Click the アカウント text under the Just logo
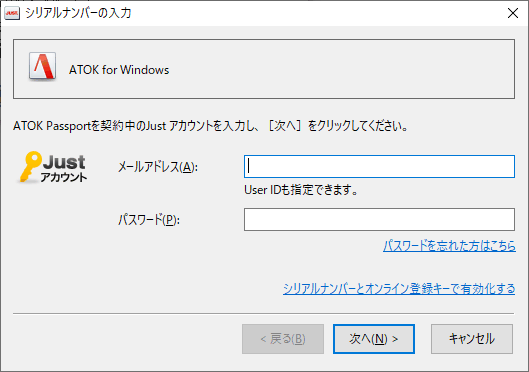The width and height of the screenshot is (529, 372). (64, 177)
